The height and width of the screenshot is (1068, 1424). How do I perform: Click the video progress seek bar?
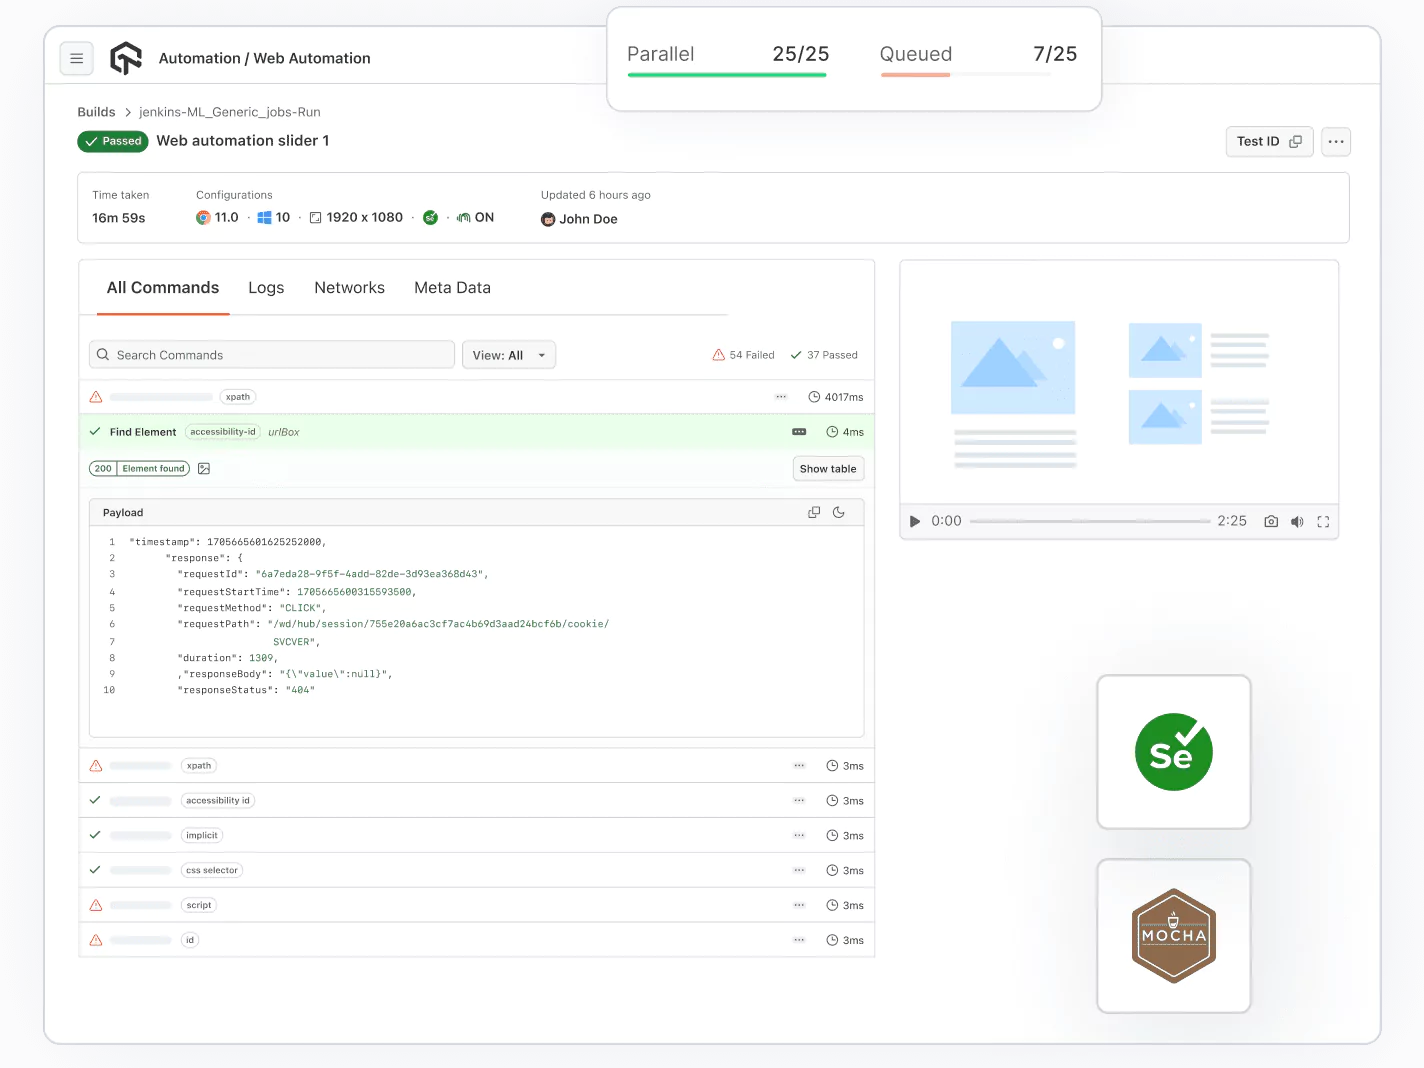1089,522
